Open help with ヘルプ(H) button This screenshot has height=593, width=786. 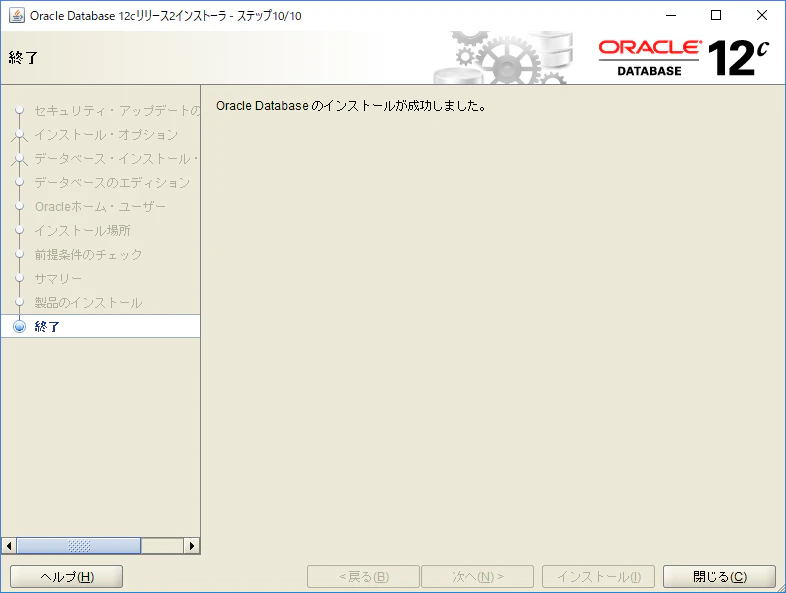[67, 576]
